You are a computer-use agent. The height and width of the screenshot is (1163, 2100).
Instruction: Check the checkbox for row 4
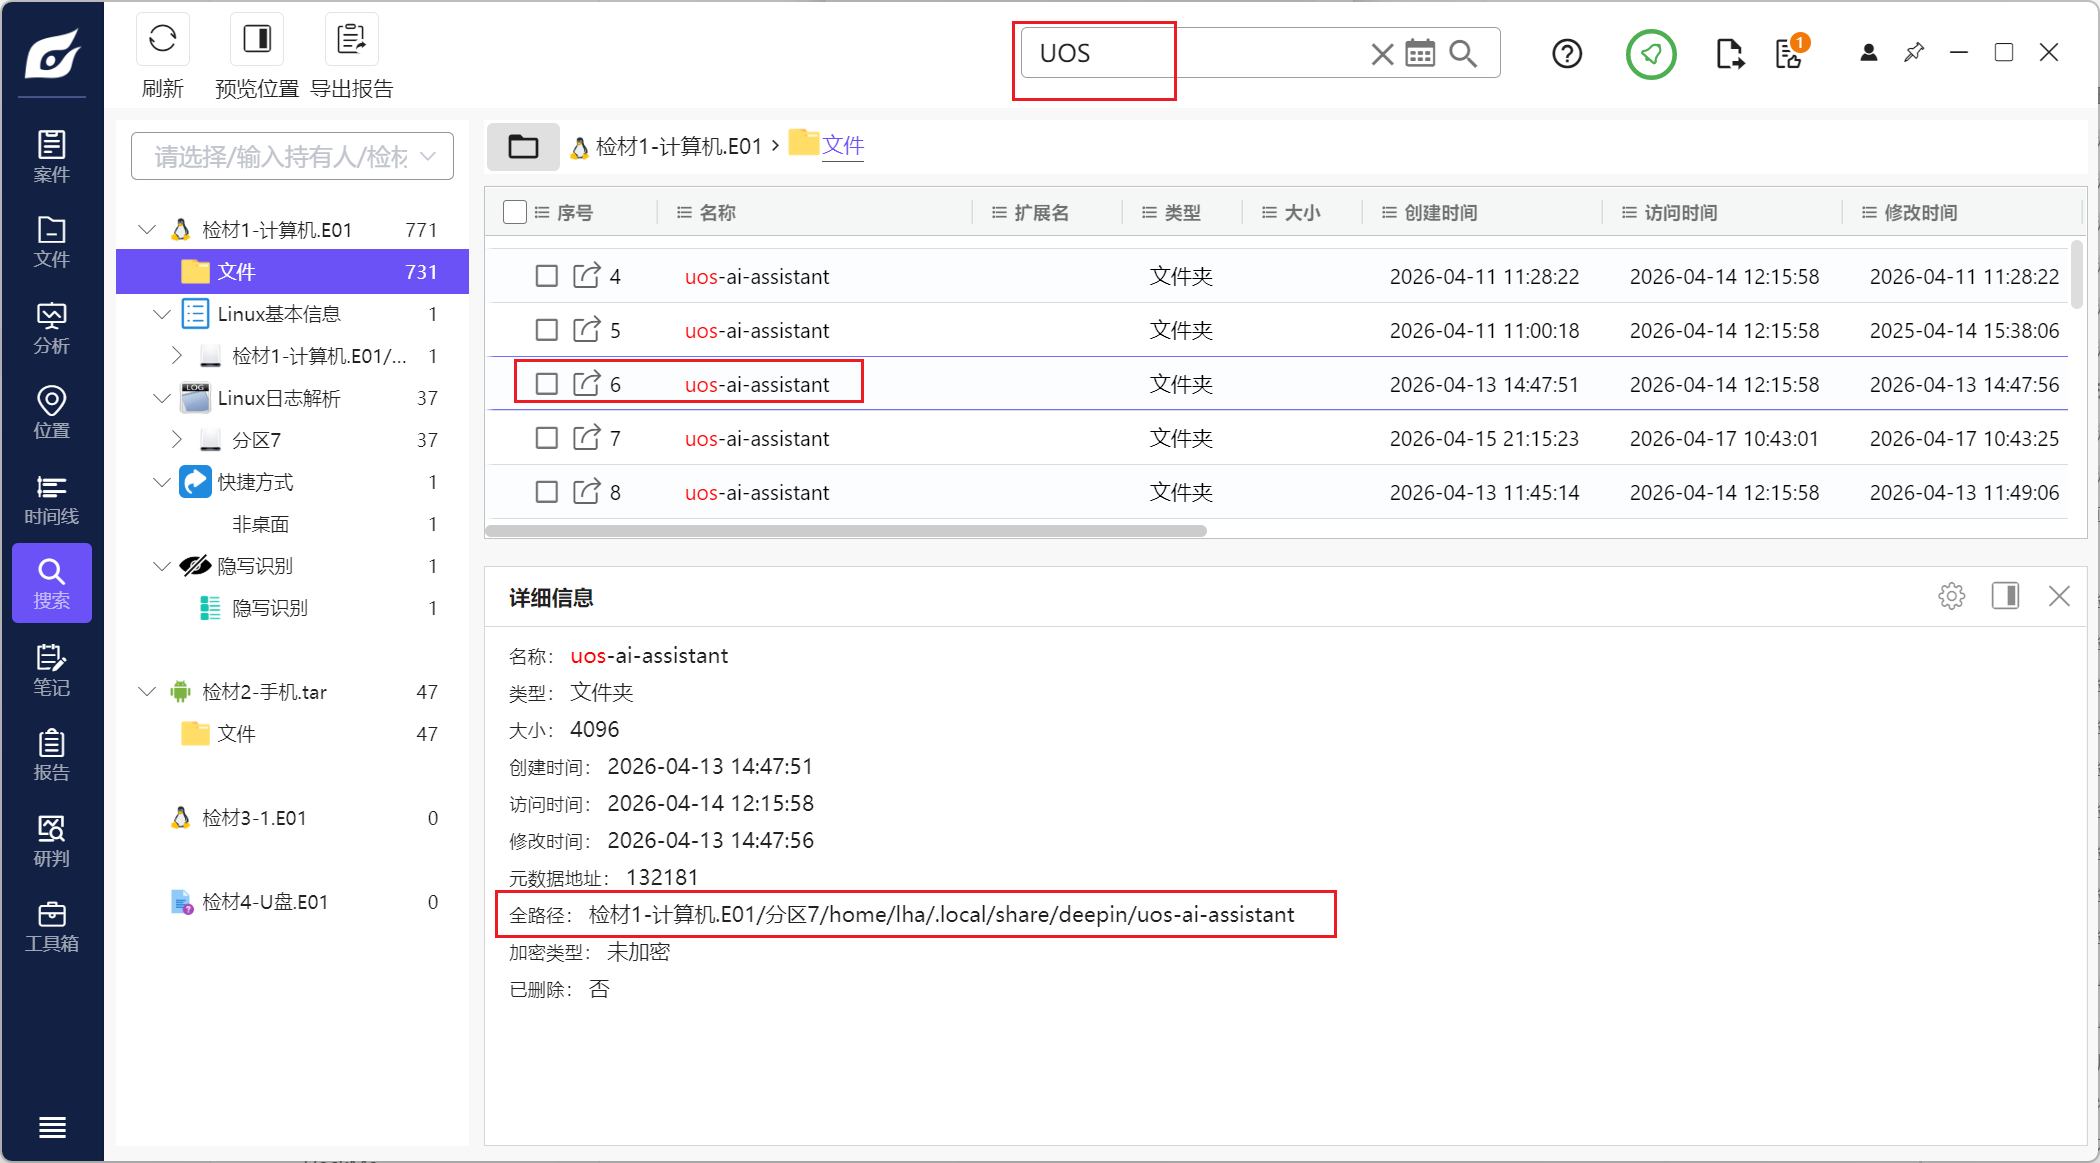point(546,276)
